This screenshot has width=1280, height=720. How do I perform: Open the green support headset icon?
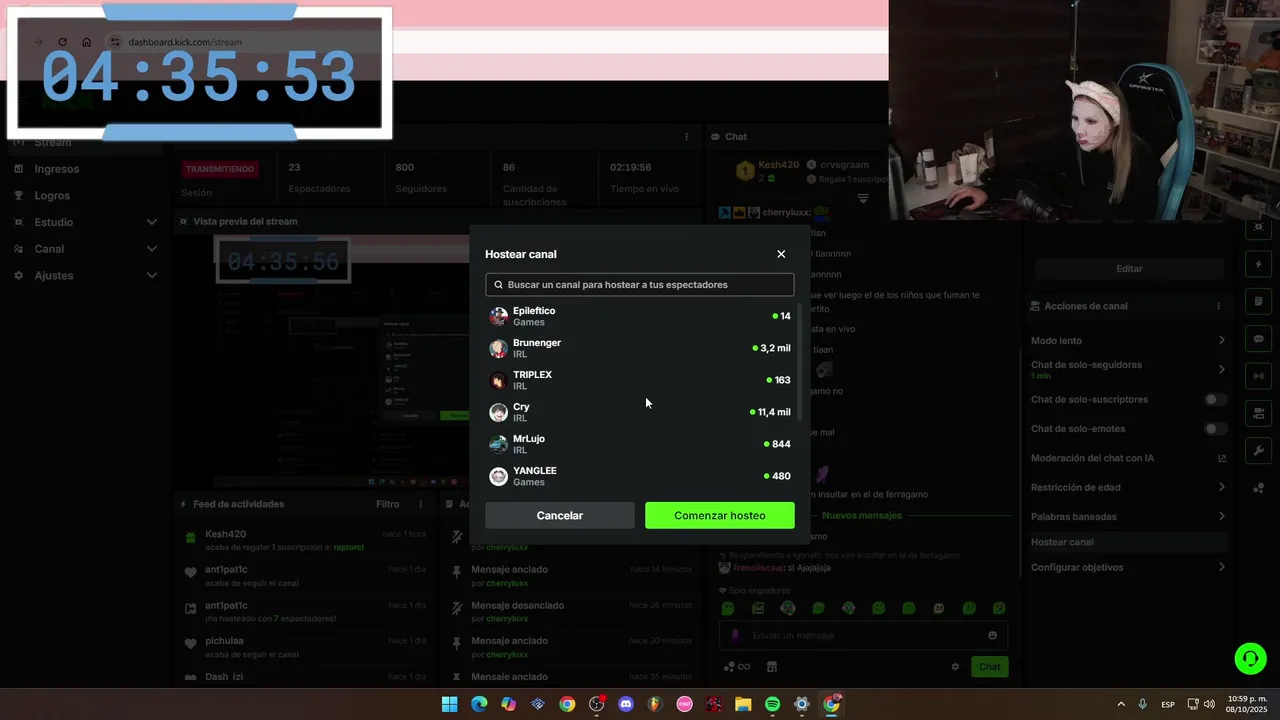click(1250, 659)
